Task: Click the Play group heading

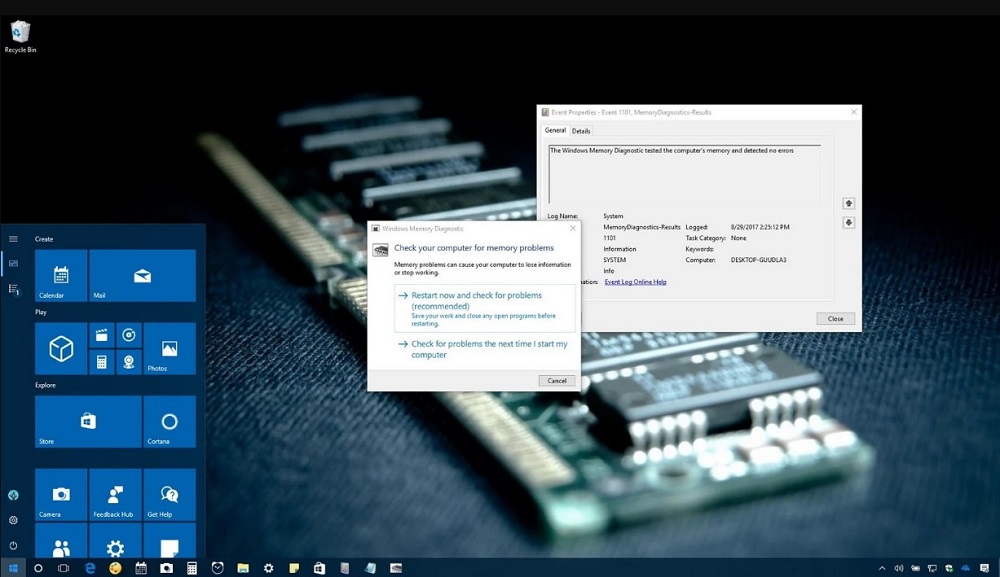Action: click(x=41, y=312)
